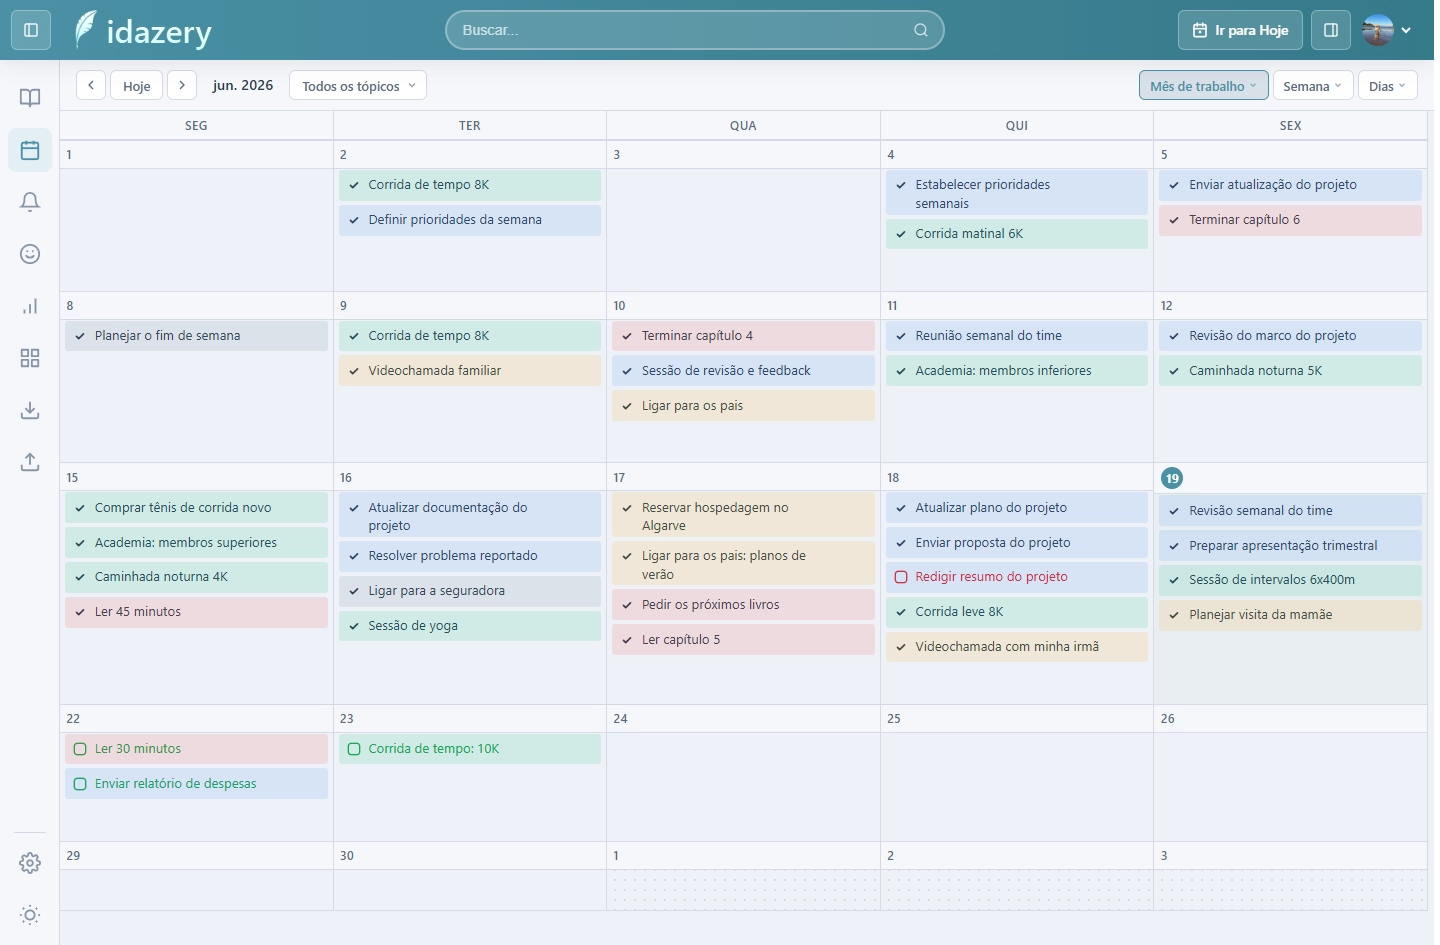Click today's date badge 19
This screenshot has width=1440, height=945.
pyautogui.click(x=1172, y=478)
